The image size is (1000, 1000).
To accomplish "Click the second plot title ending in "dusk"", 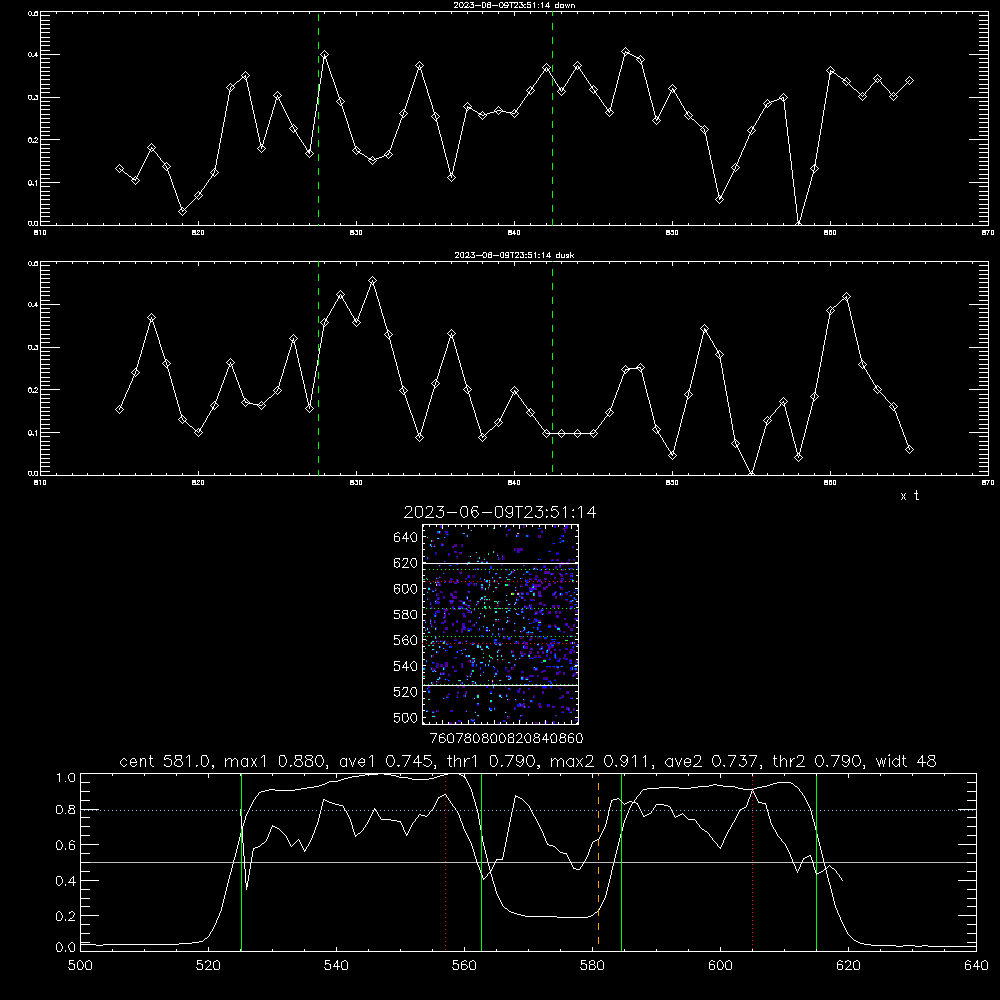I will [x=514, y=255].
